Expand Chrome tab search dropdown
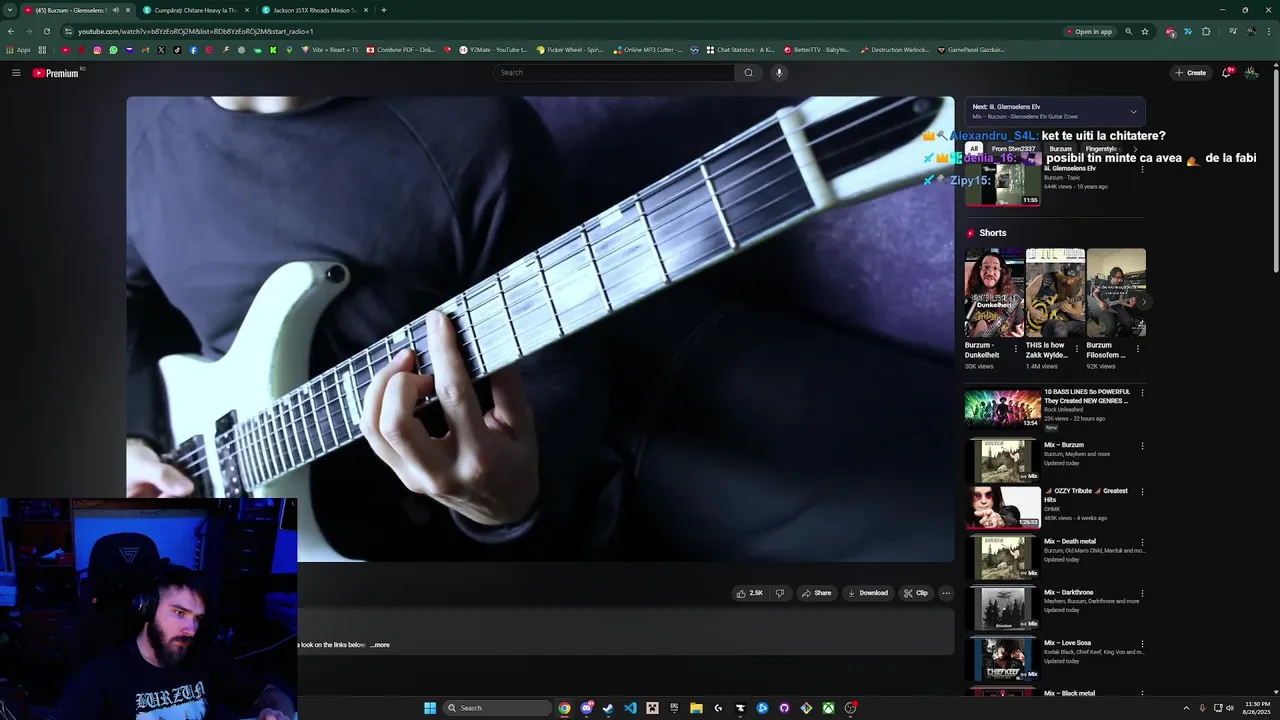 point(10,10)
